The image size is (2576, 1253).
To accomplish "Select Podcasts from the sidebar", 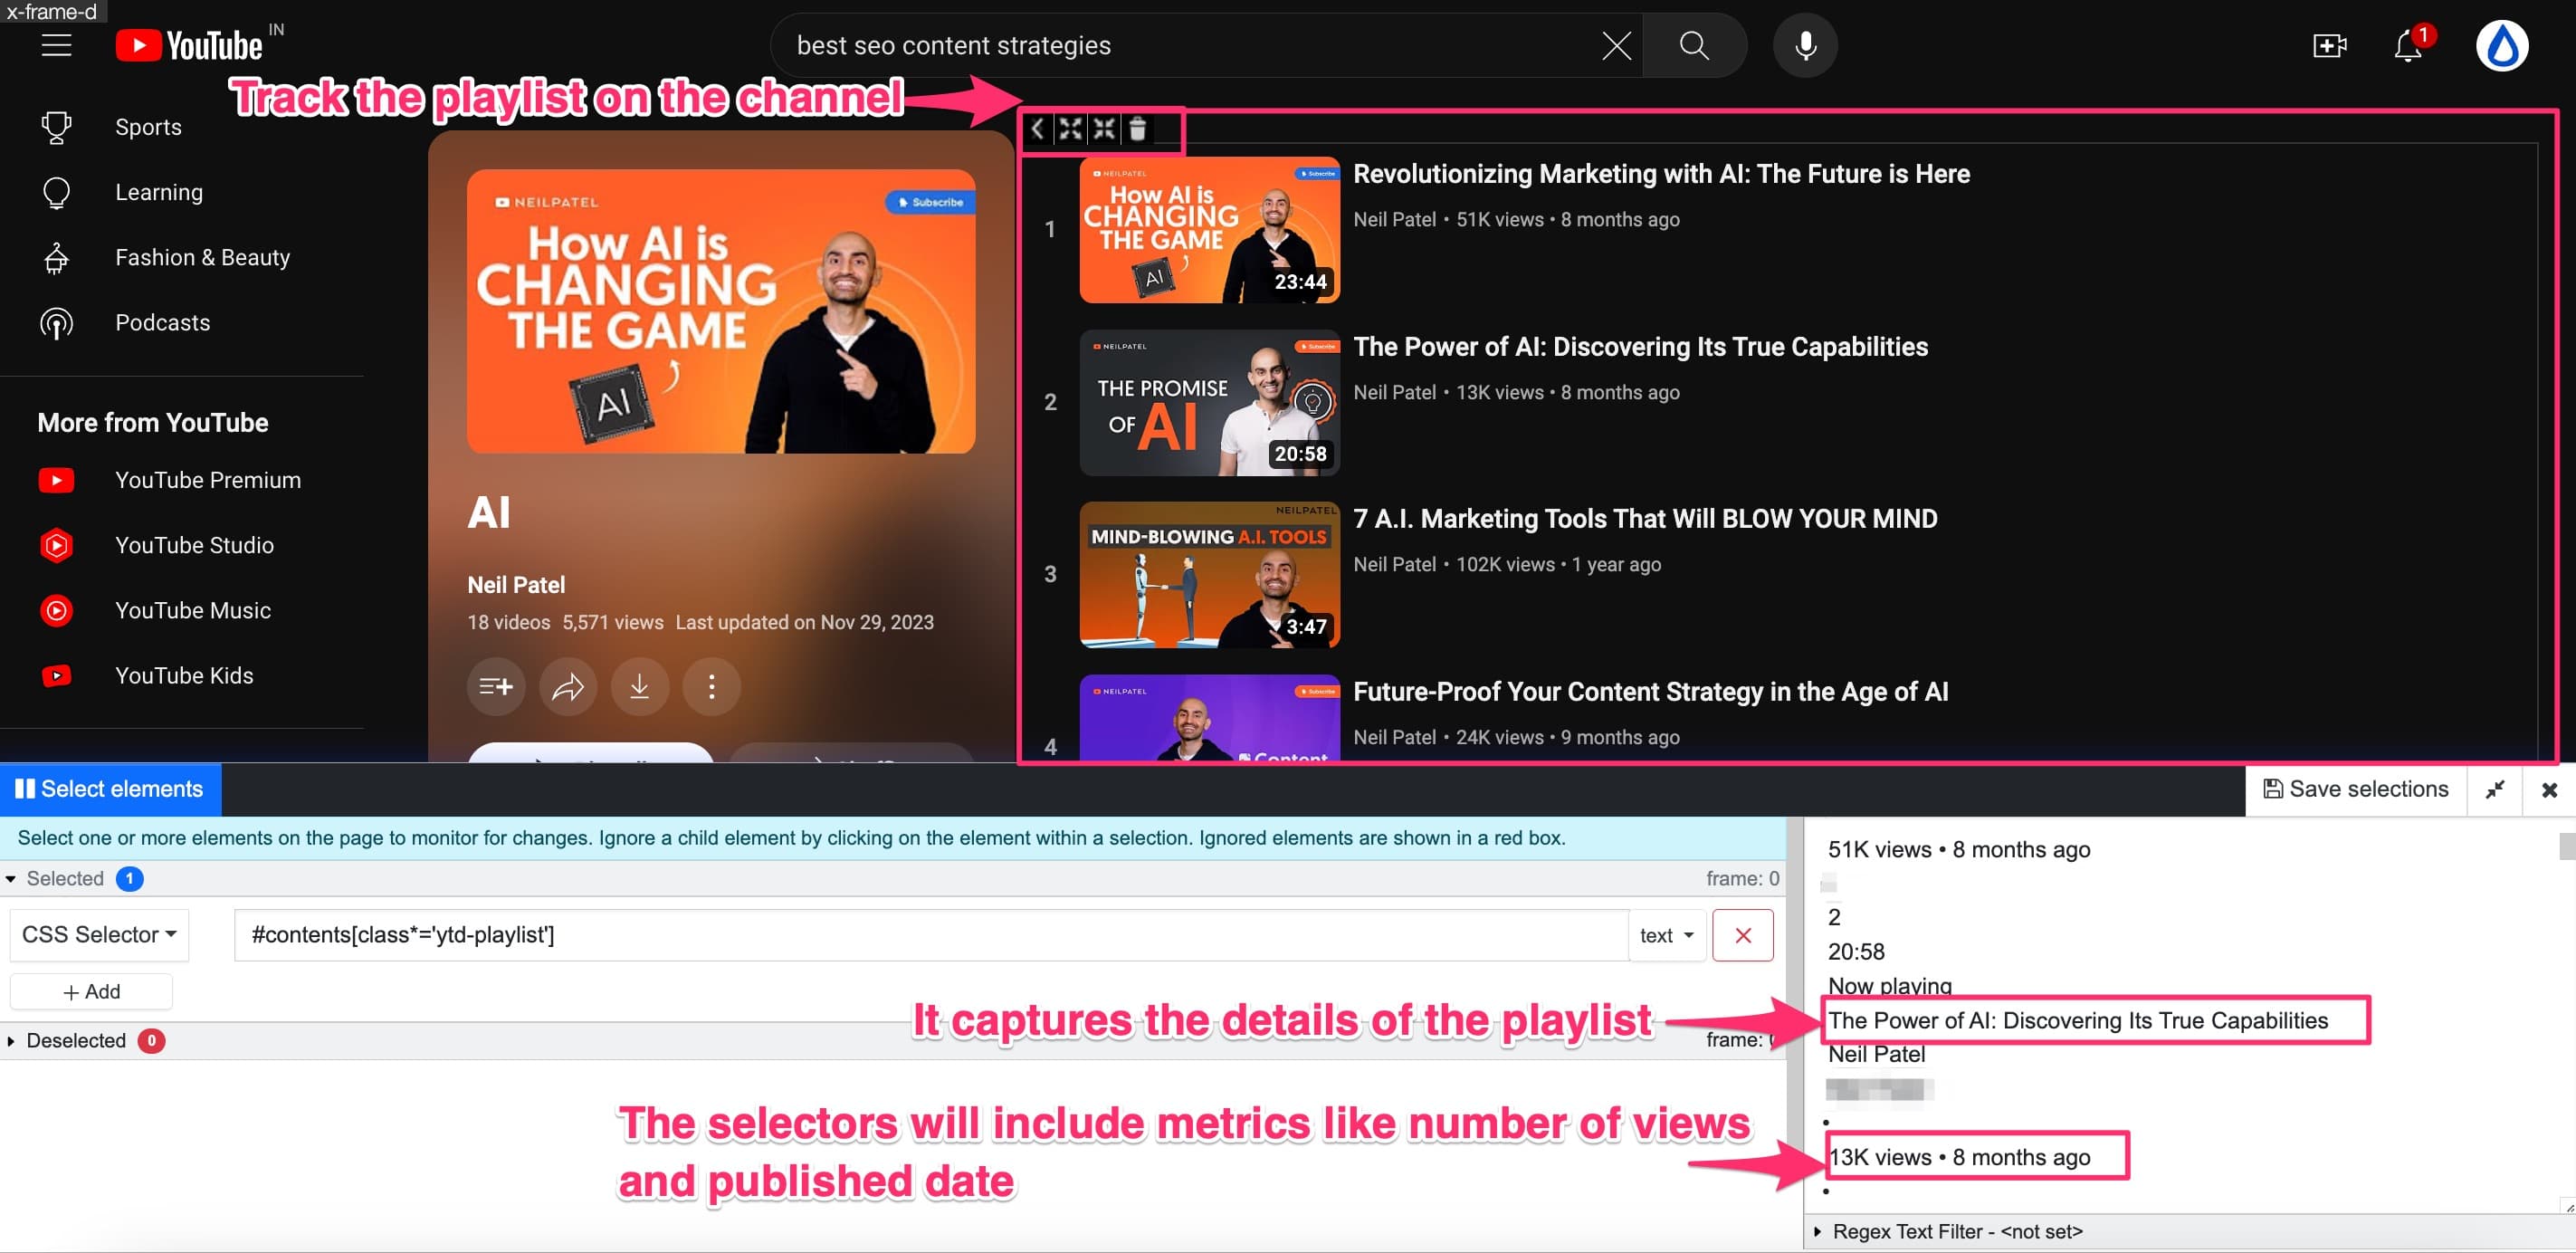I will click(162, 322).
